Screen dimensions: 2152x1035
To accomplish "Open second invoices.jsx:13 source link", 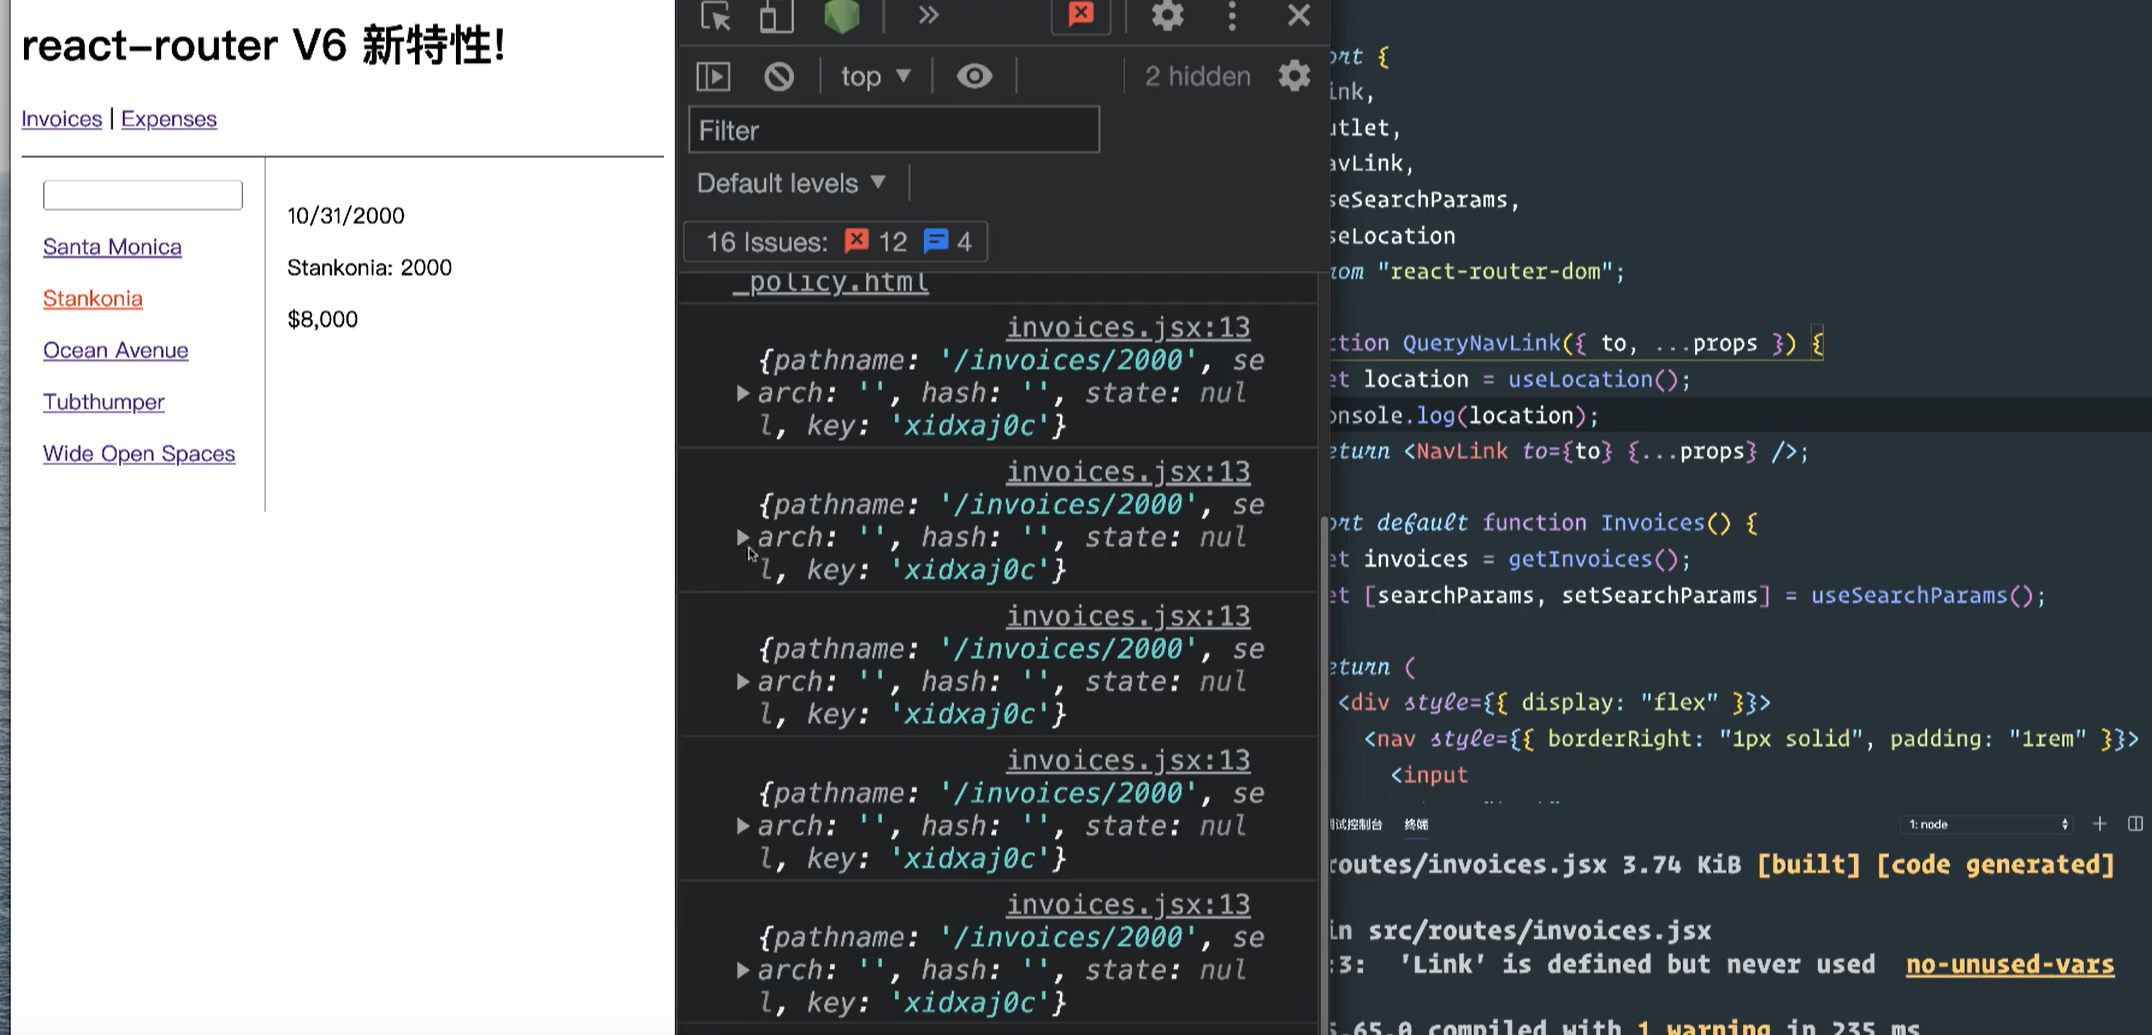I will [x=1128, y=472].
